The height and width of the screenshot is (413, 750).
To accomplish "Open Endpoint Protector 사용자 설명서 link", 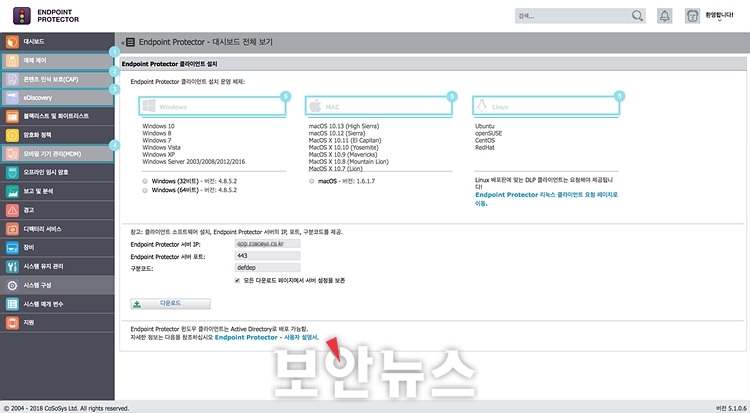I will (x=266, y=337).
